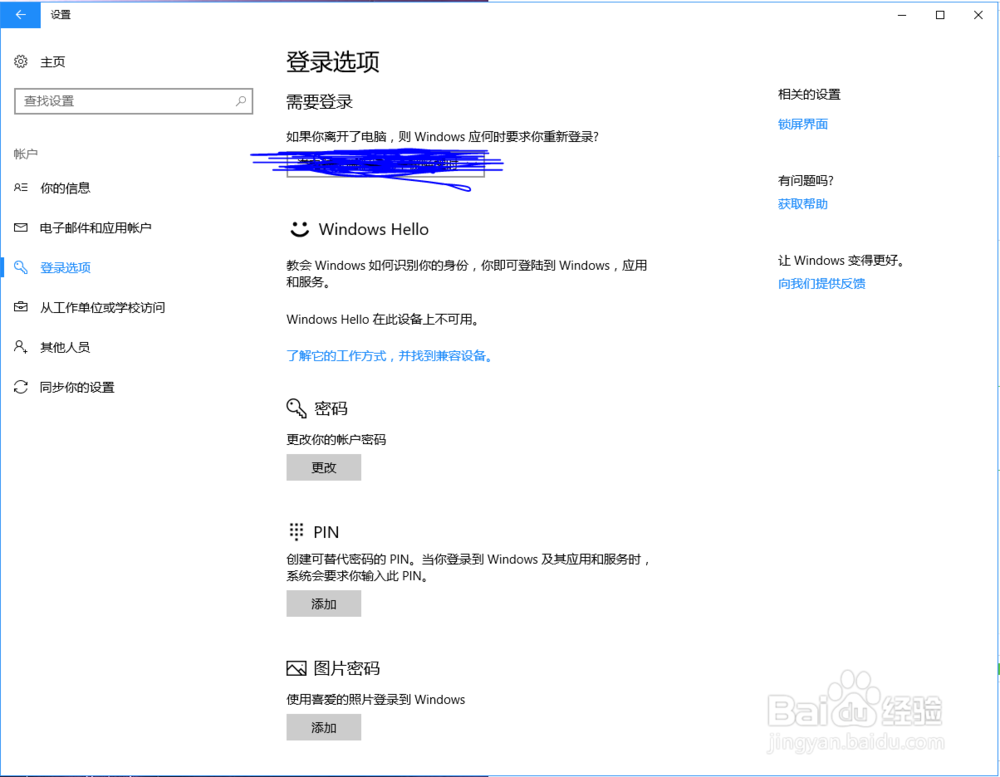Click the PIN keypad dots icon
1000x777 pixels.
point(297,531)
